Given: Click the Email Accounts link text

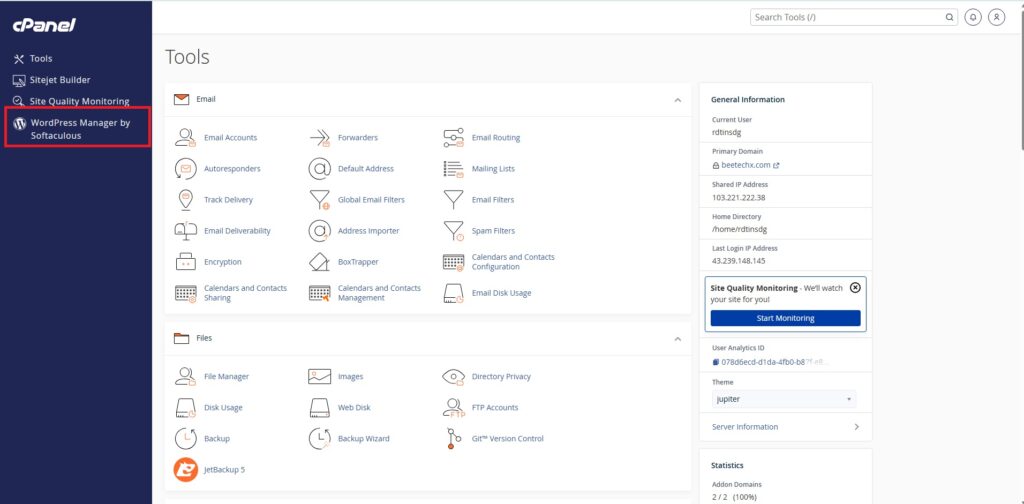Looking at the screenshot, I should pos(231,138).
